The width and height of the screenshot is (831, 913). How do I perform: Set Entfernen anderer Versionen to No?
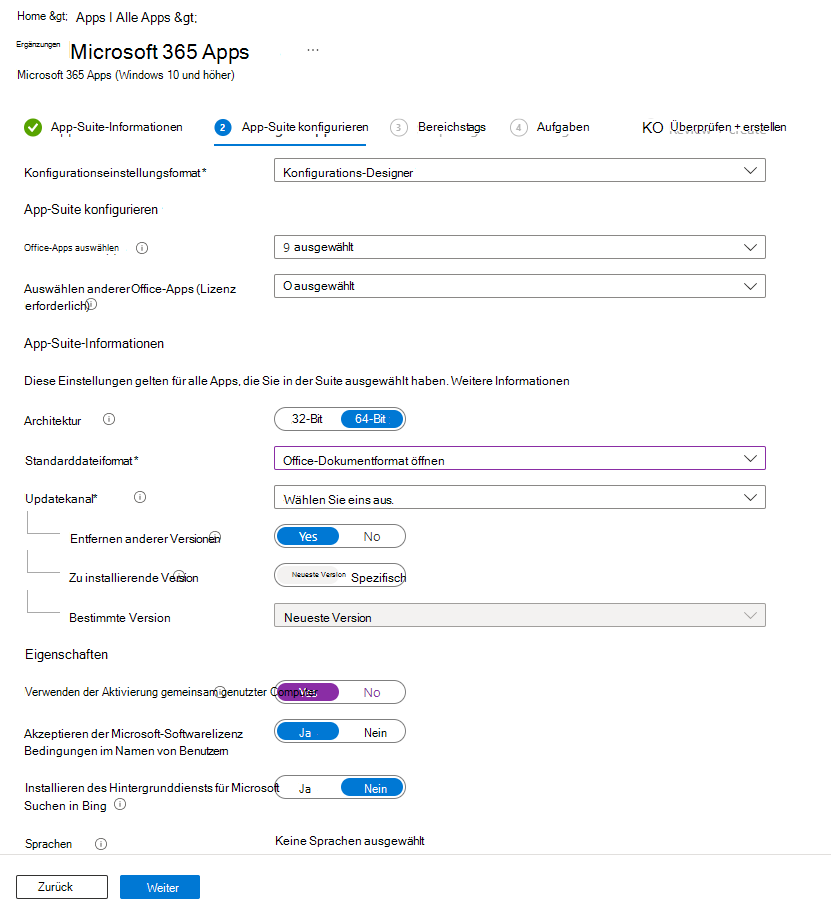(372, 537)
